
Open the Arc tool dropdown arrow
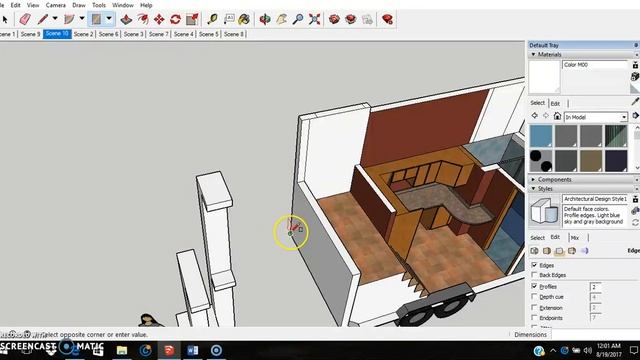click(x=82, y=19)
